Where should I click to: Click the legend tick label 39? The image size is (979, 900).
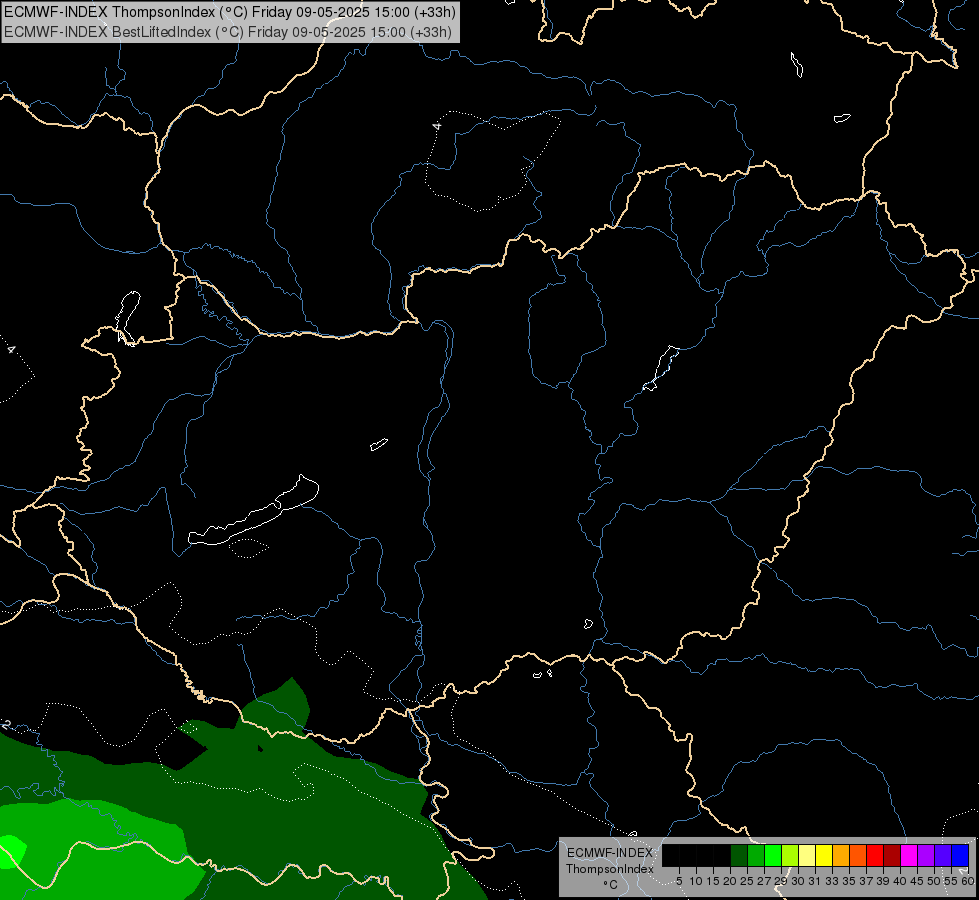pos(883,881)
